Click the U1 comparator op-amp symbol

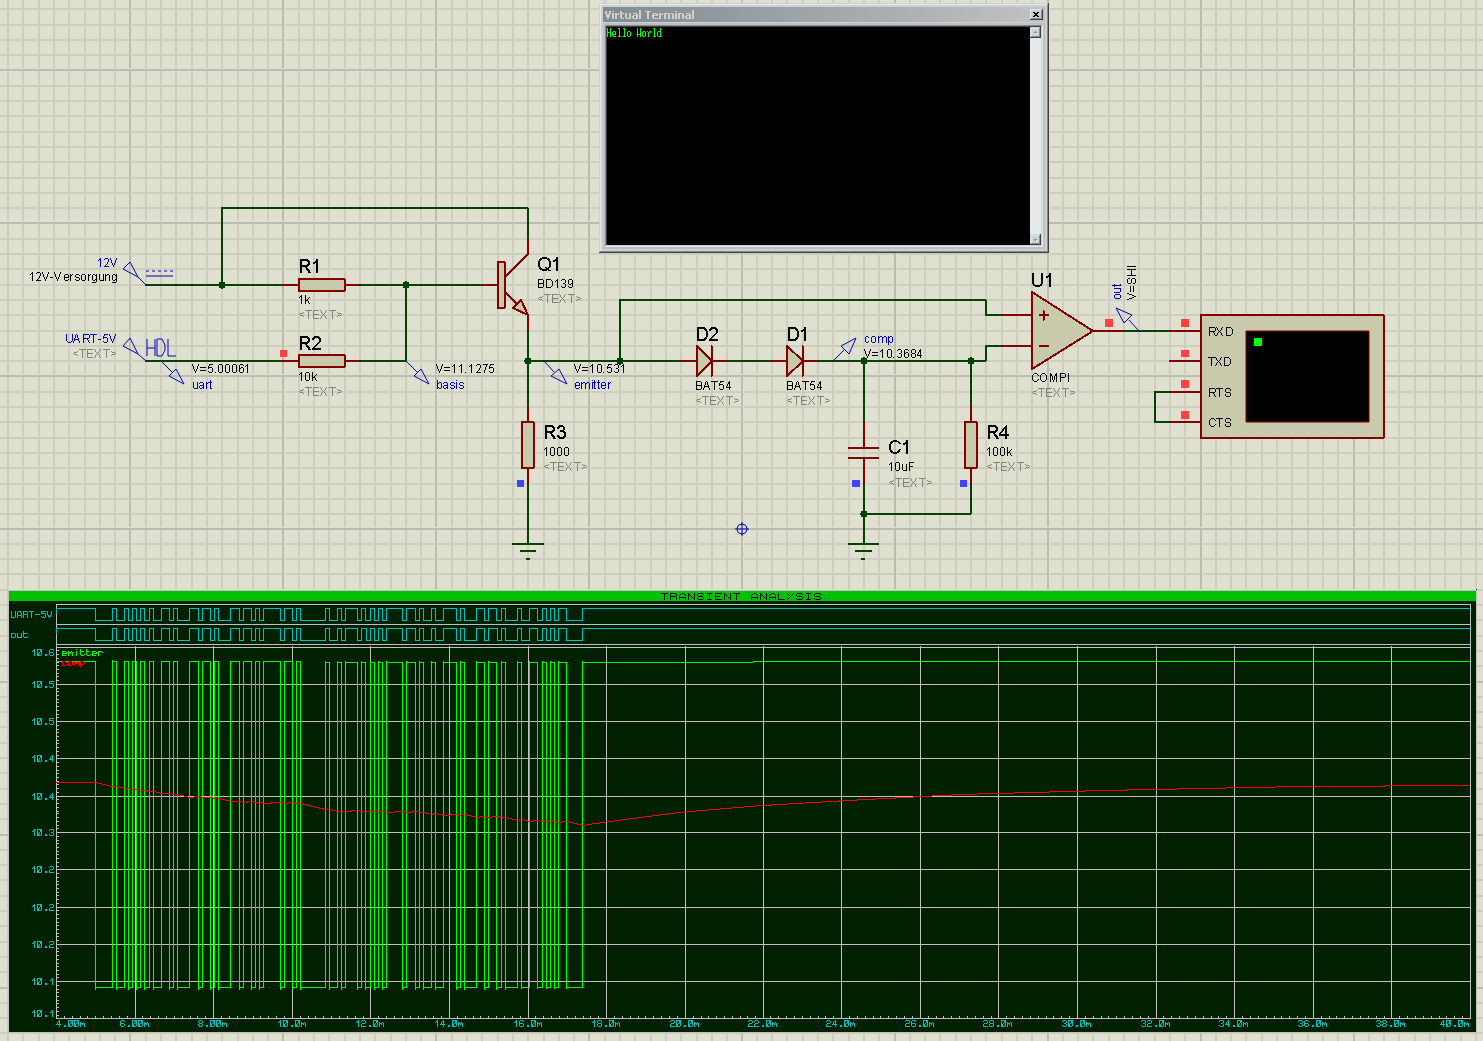tap(1057, 330)
